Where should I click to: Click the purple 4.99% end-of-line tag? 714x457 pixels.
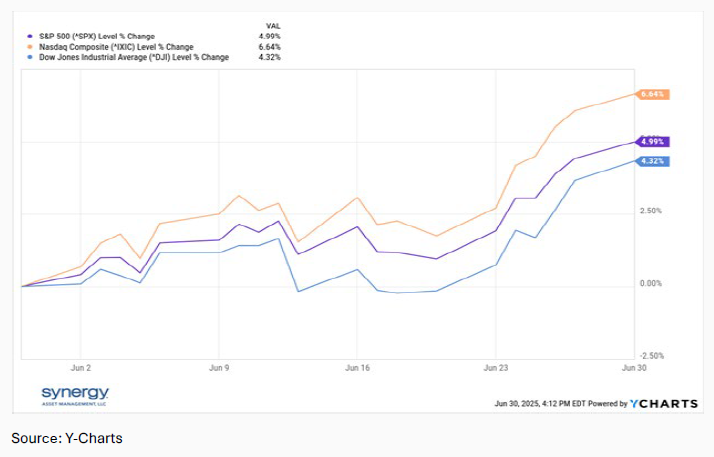click(x=652, y=142)
